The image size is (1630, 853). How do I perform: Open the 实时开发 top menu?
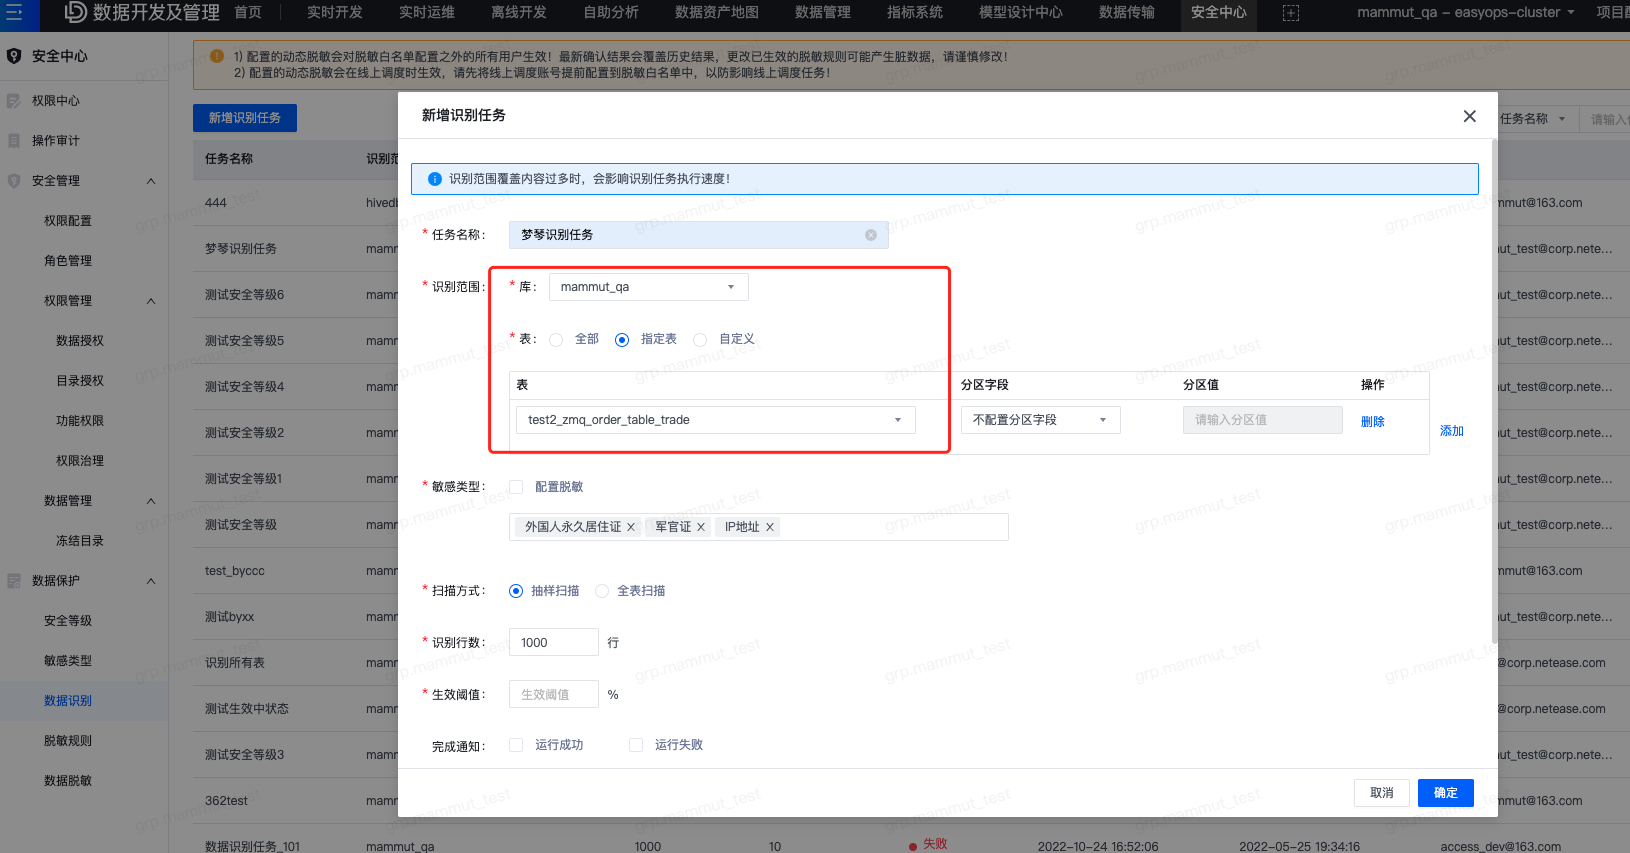pos(335,12)
